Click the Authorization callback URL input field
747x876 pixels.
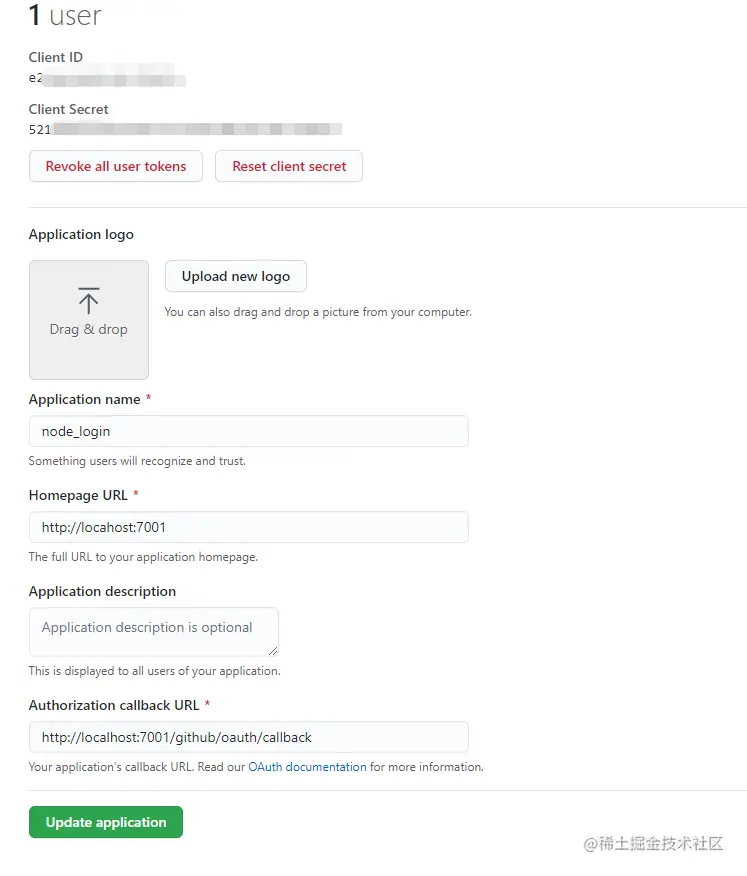[249, 737]
